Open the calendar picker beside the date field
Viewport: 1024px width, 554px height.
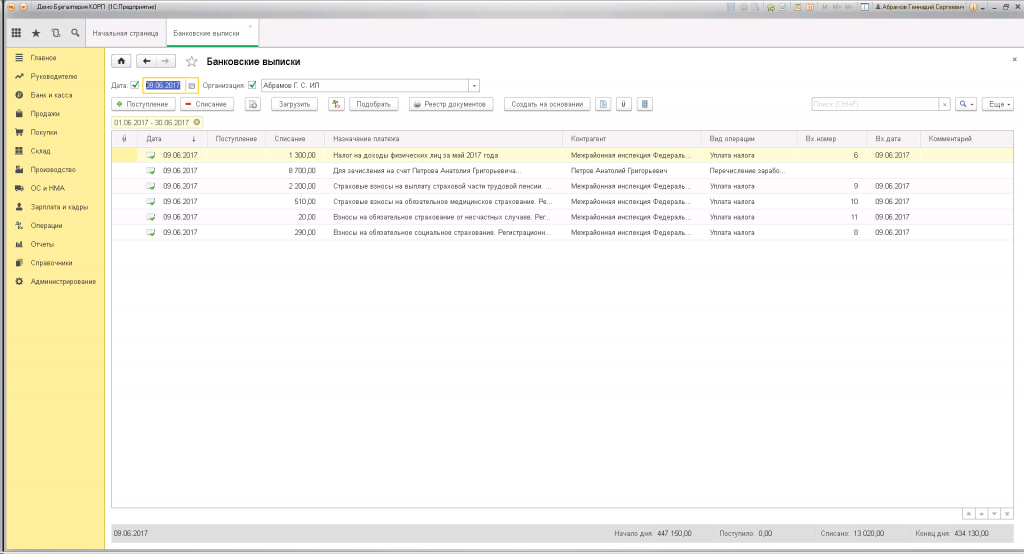(x=191, y=86)
